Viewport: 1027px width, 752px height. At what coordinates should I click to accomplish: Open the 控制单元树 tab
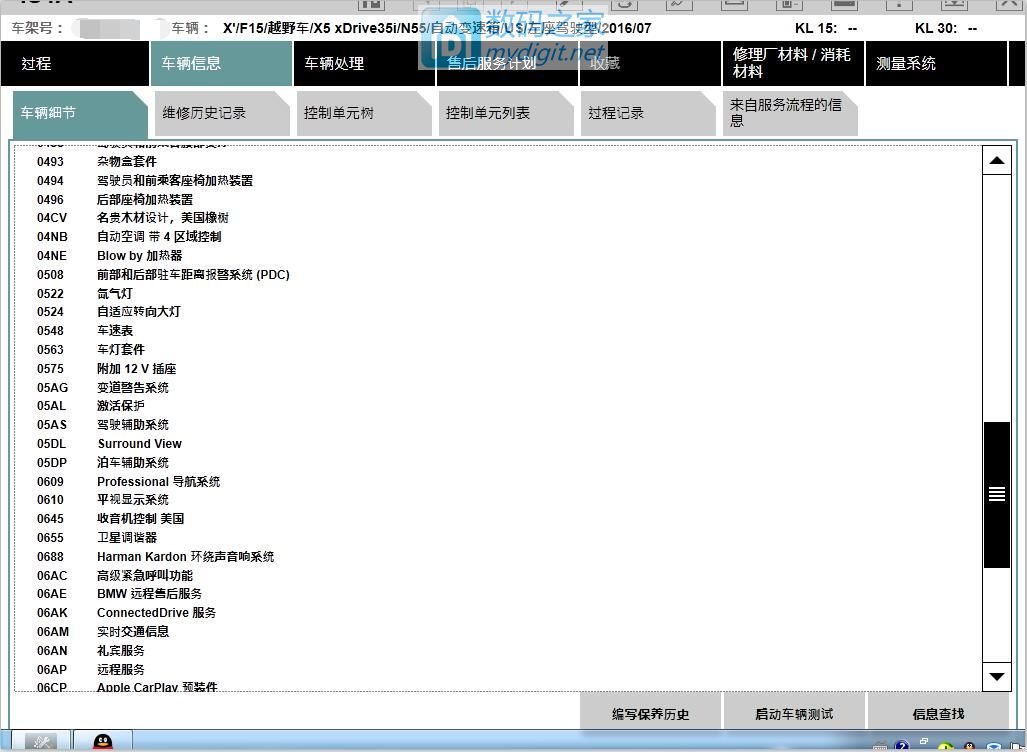pyautogui.click(x=364, y=113)
